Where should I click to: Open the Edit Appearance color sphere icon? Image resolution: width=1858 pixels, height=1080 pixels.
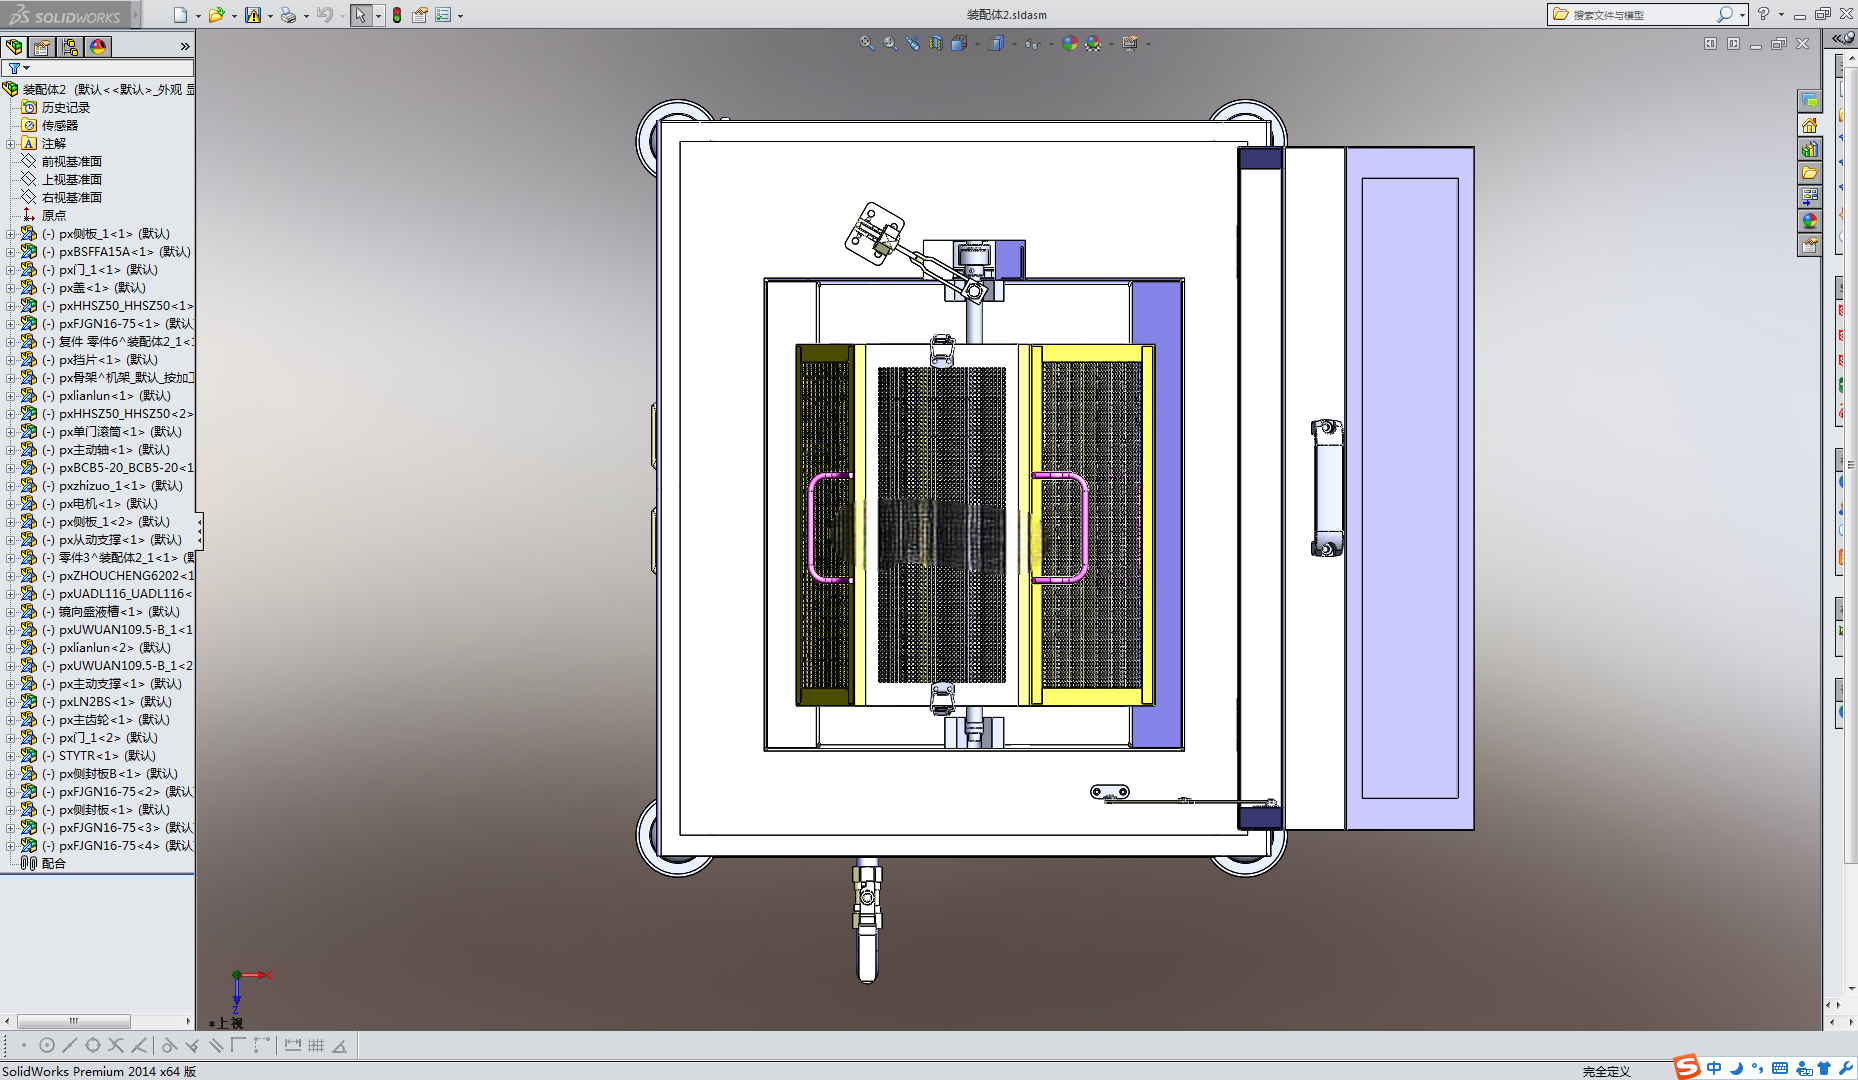click(x=1070, y=43)
